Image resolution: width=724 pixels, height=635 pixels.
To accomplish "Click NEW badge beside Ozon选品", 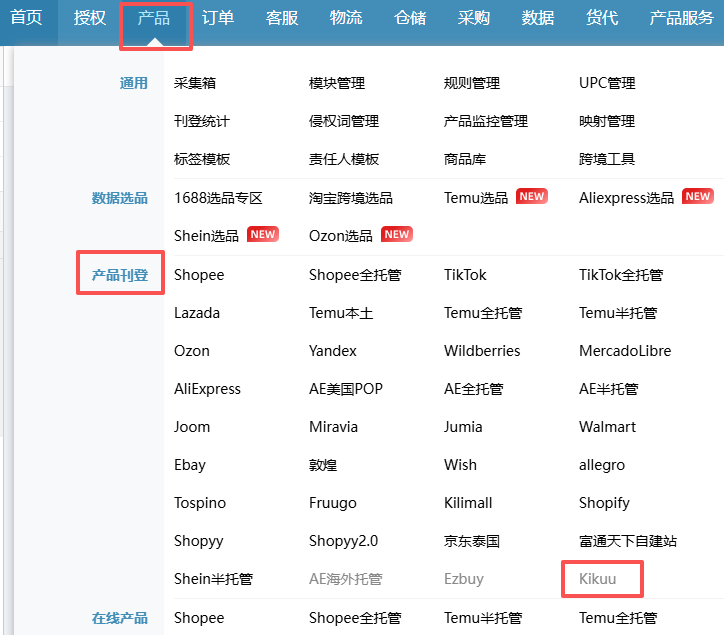I will [x=397, y=235].
